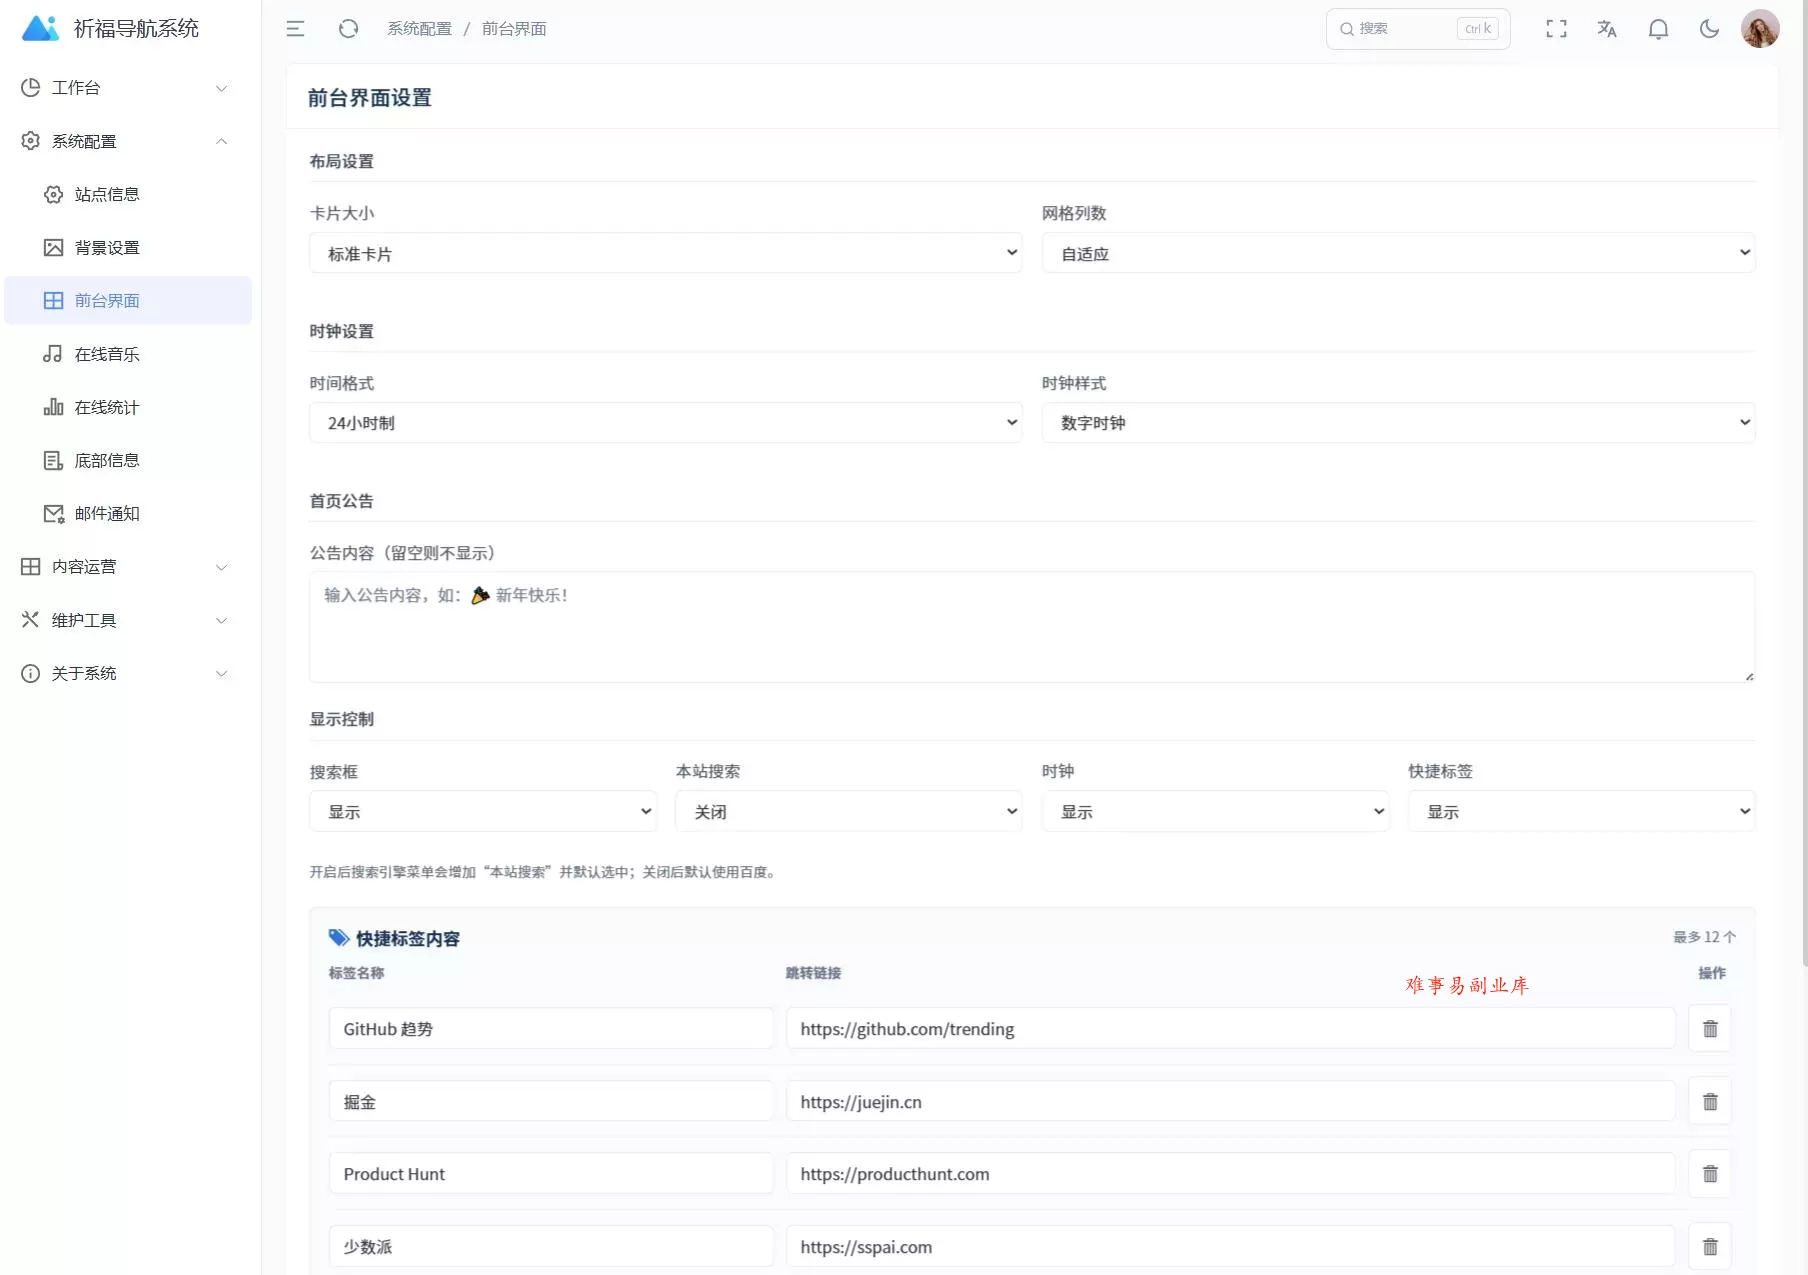
Task: Click the 最多 12 个 text
Action: click(x=1704, y=937)
